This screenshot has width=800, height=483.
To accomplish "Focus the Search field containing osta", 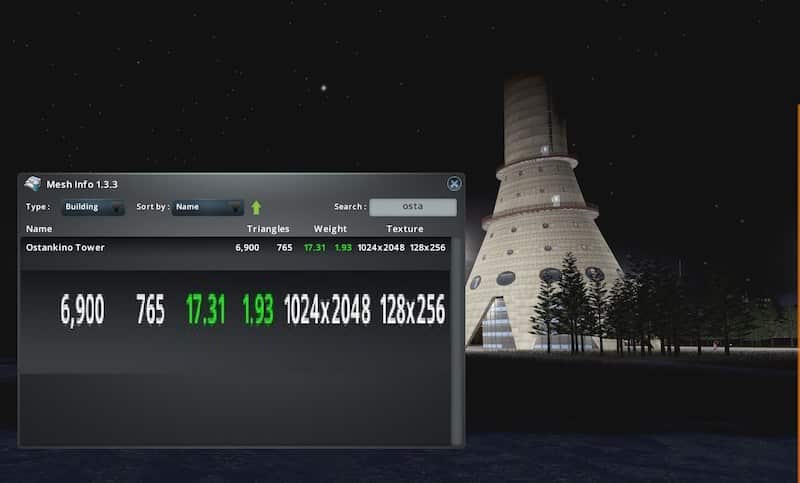I will 412,208.
